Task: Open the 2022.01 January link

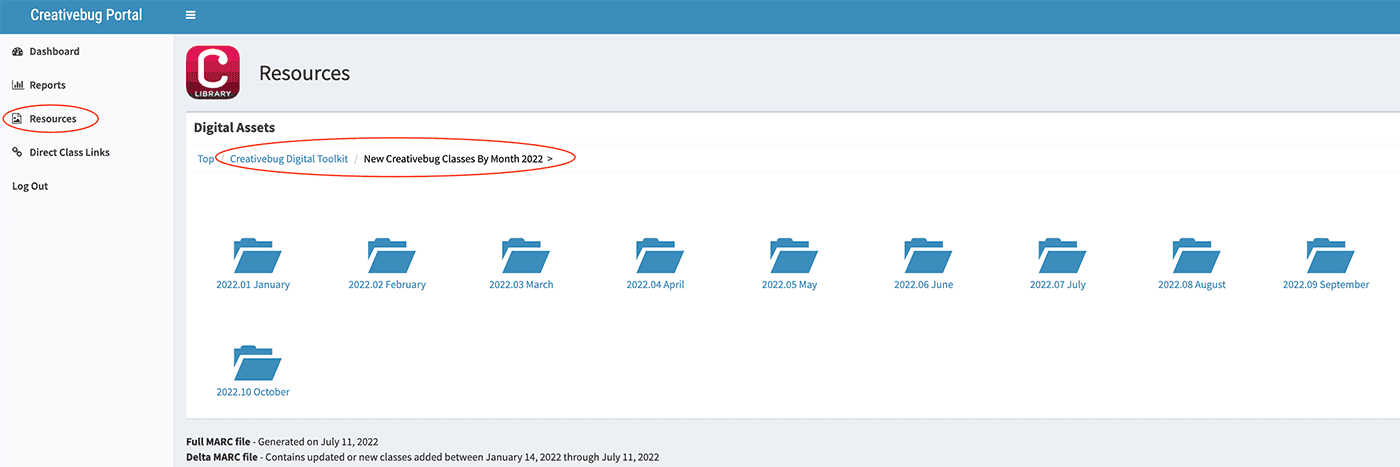Action: pyautogui.click(x=253, y=285)
